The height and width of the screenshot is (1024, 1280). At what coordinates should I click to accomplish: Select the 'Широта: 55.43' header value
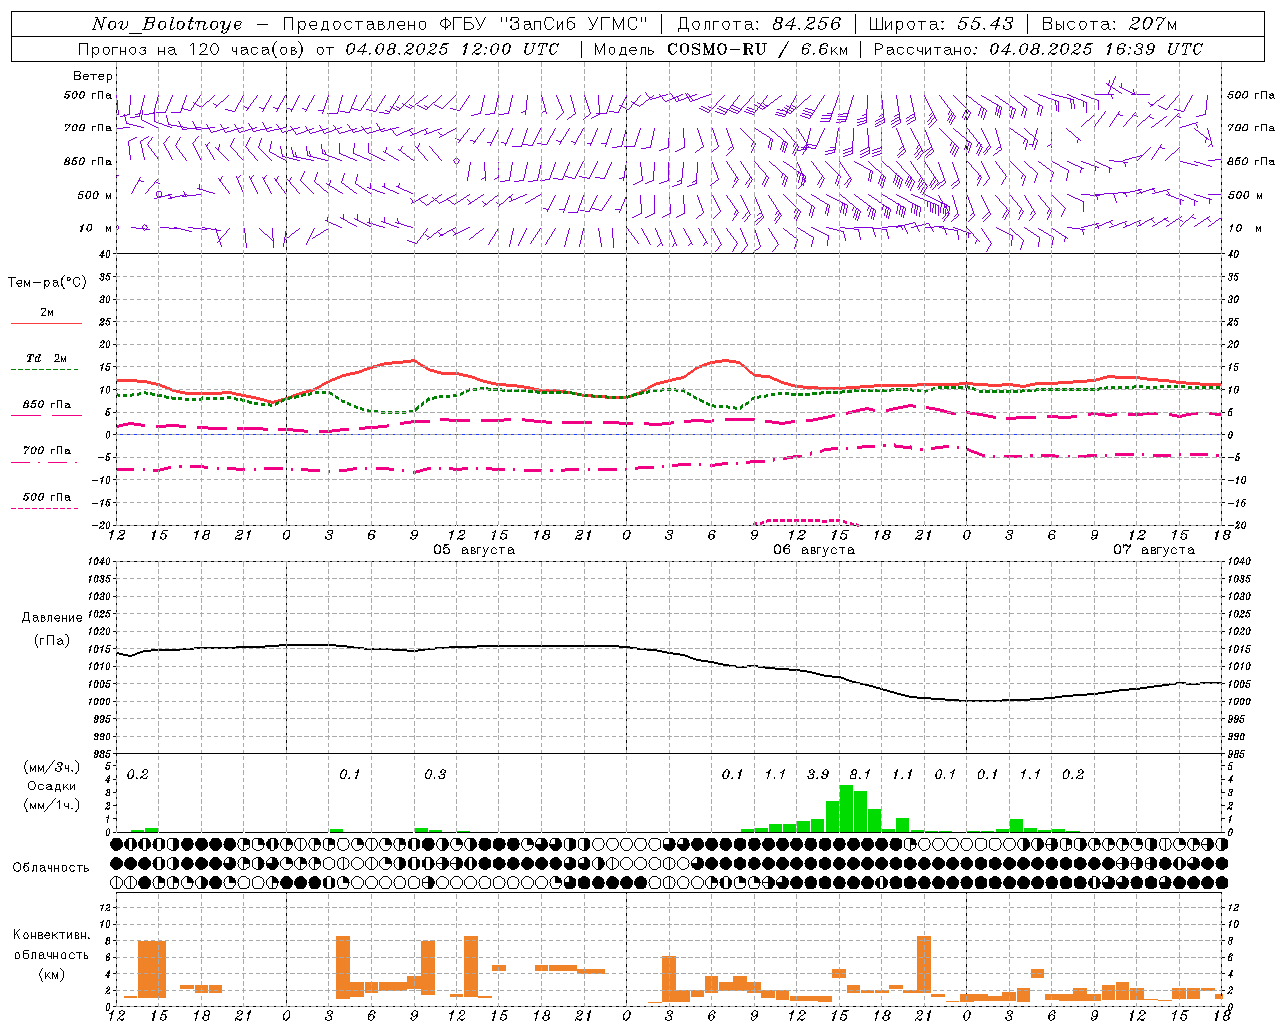pos(941,24)
